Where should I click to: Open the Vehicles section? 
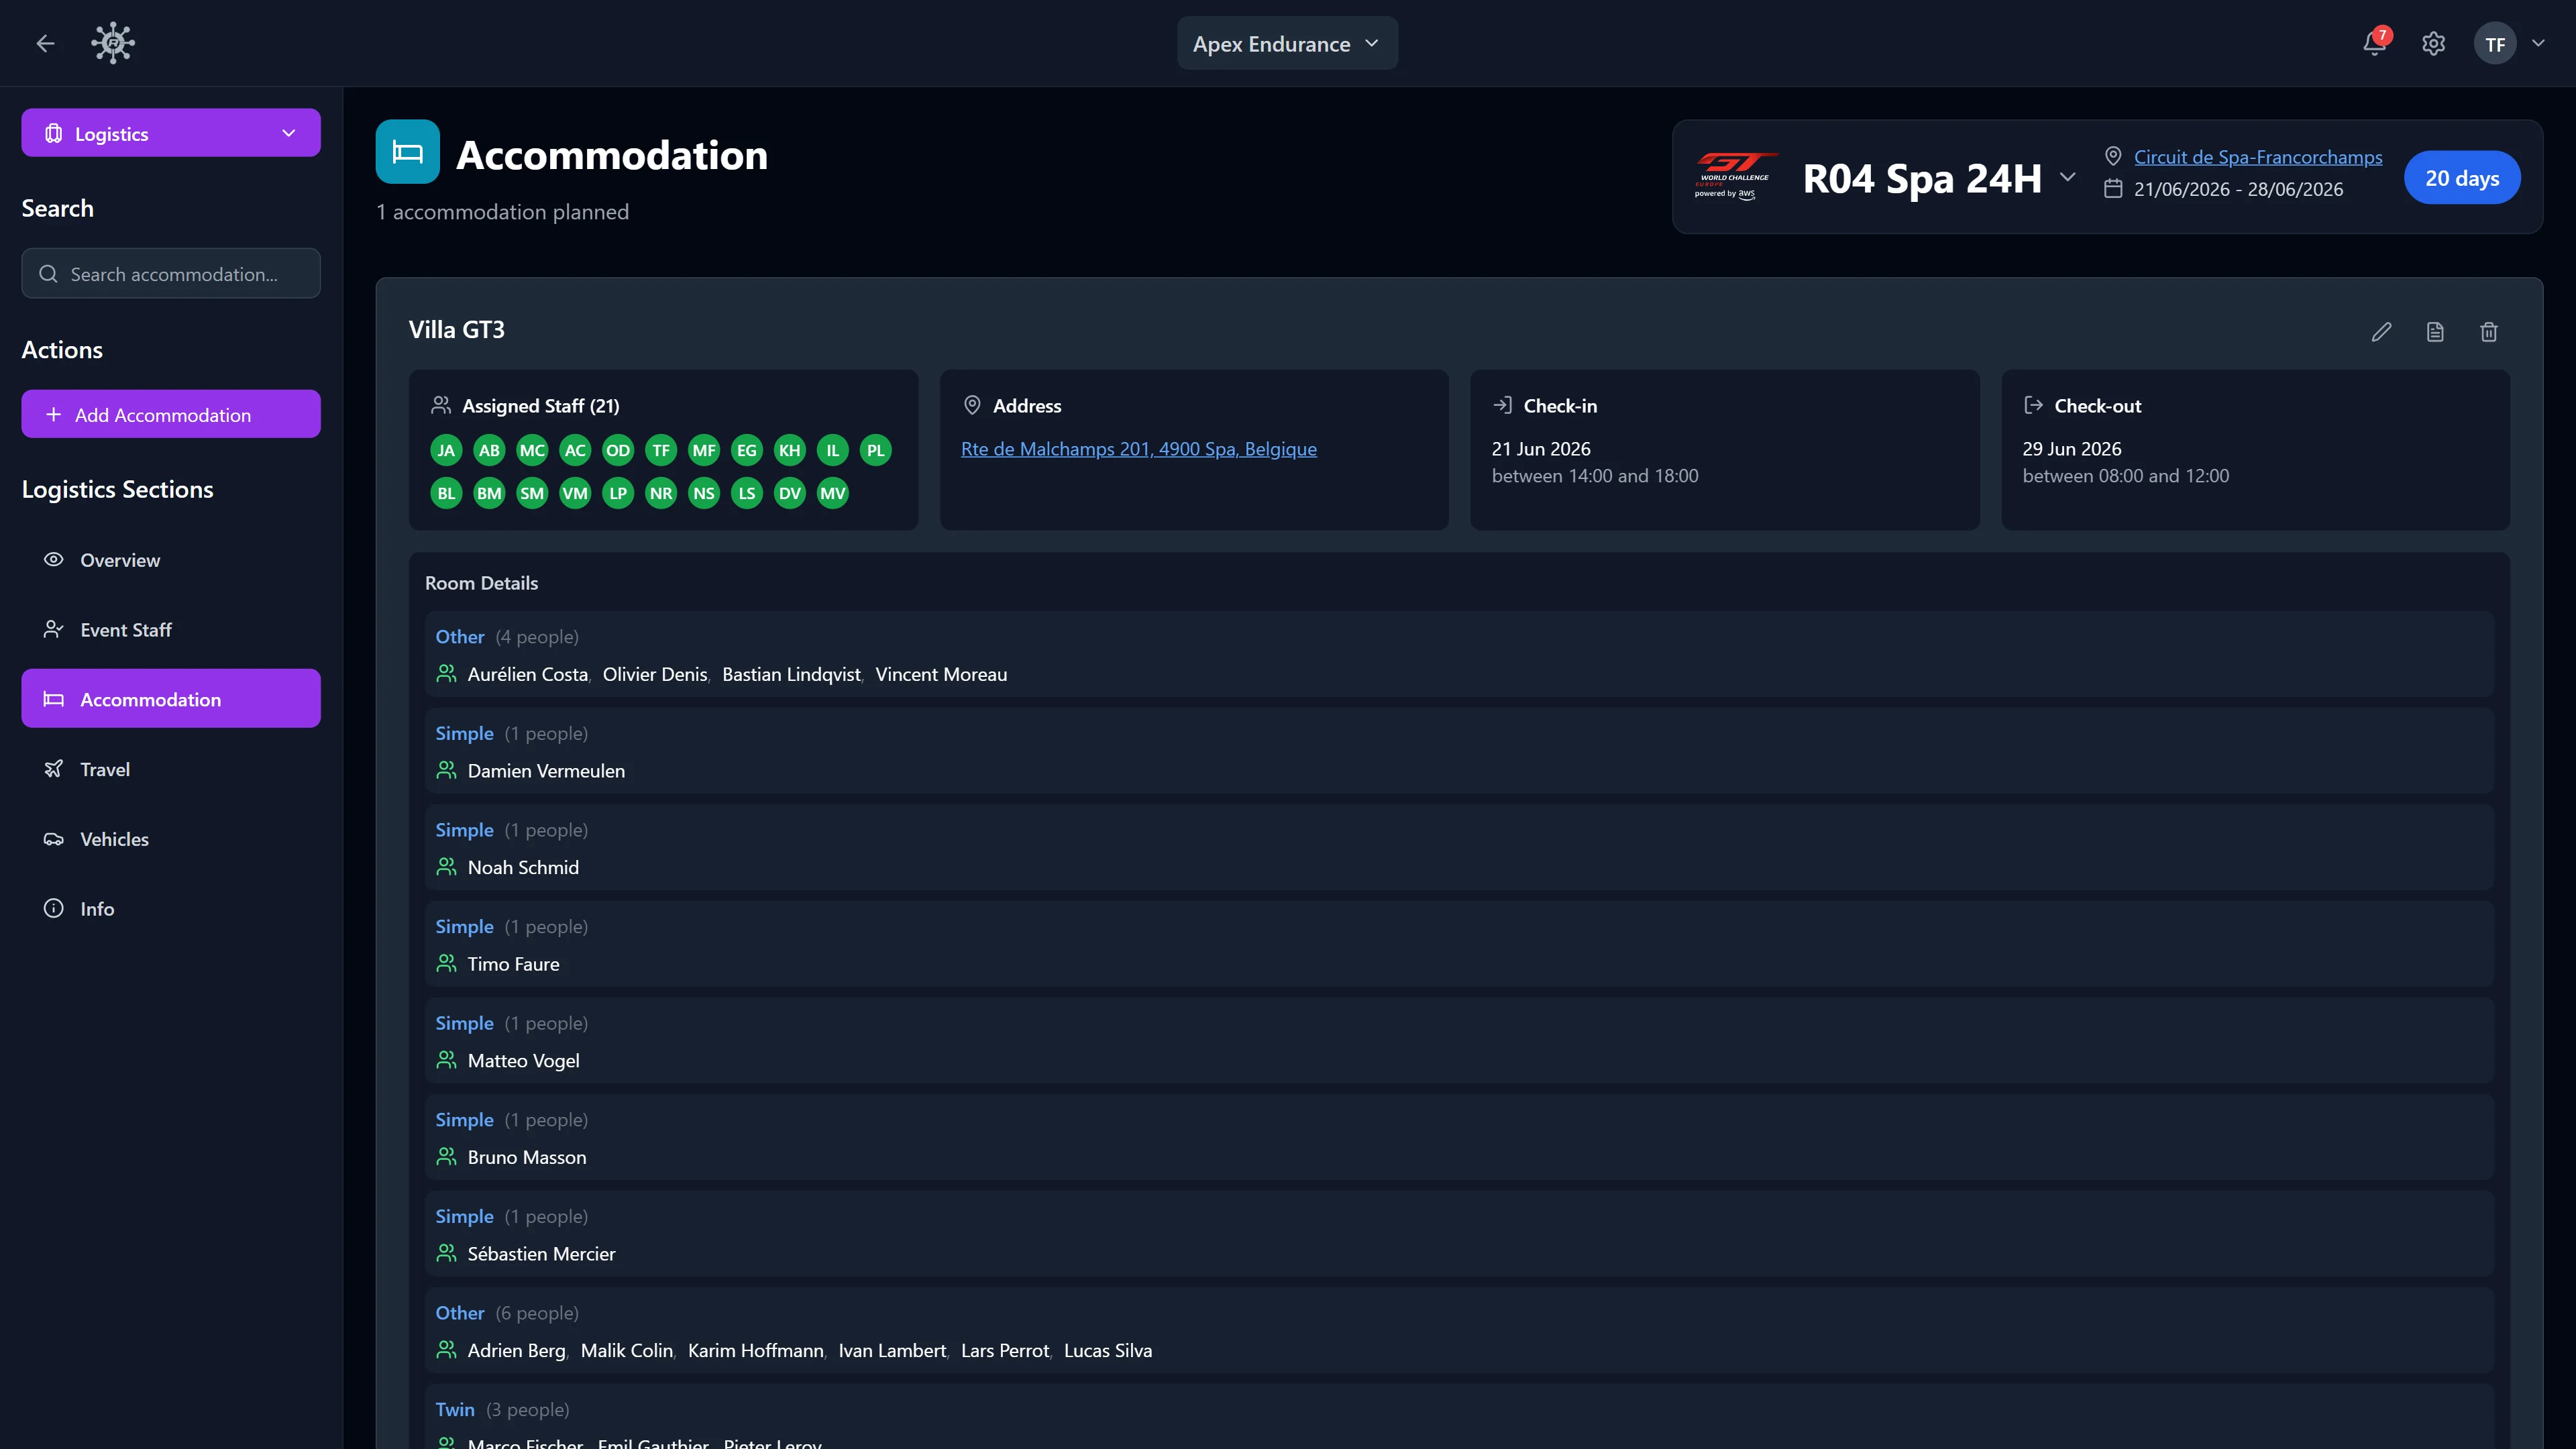pyautogui.click(x=171, y=838)
